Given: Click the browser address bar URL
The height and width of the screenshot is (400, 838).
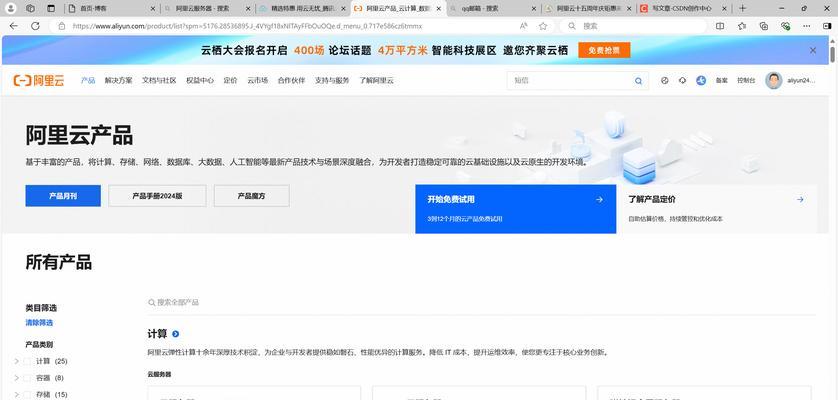Looking at the screenshot, I should [x=247, y=26].
